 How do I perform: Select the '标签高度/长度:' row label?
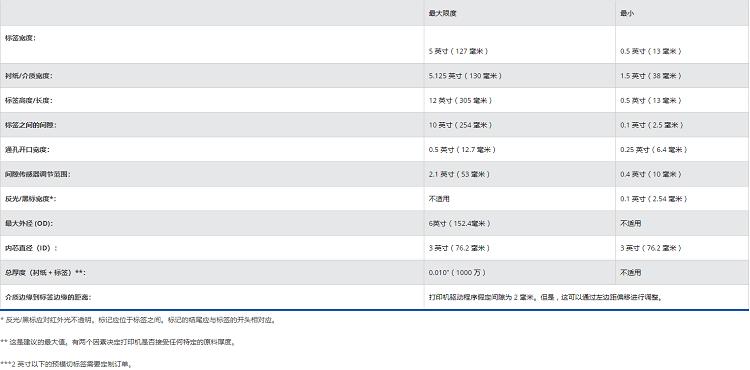point(29,100)
